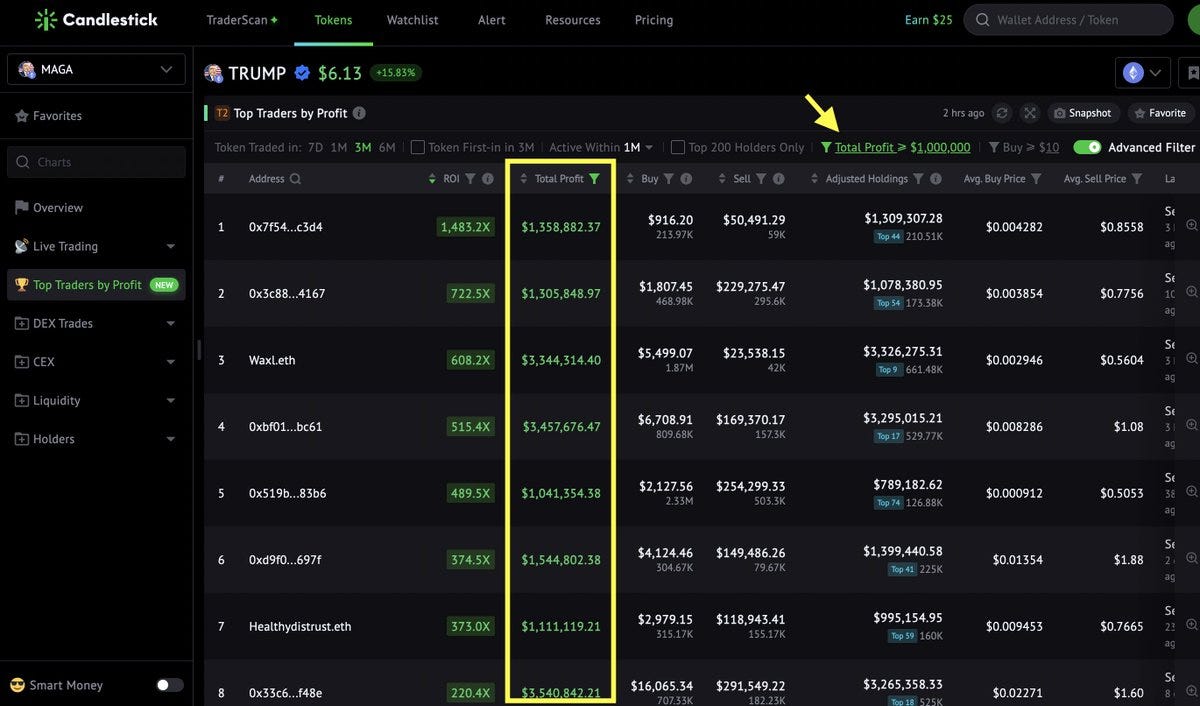
Task: Click magnifier icon in the Waxl.eth row
Action: (1191, 359)
